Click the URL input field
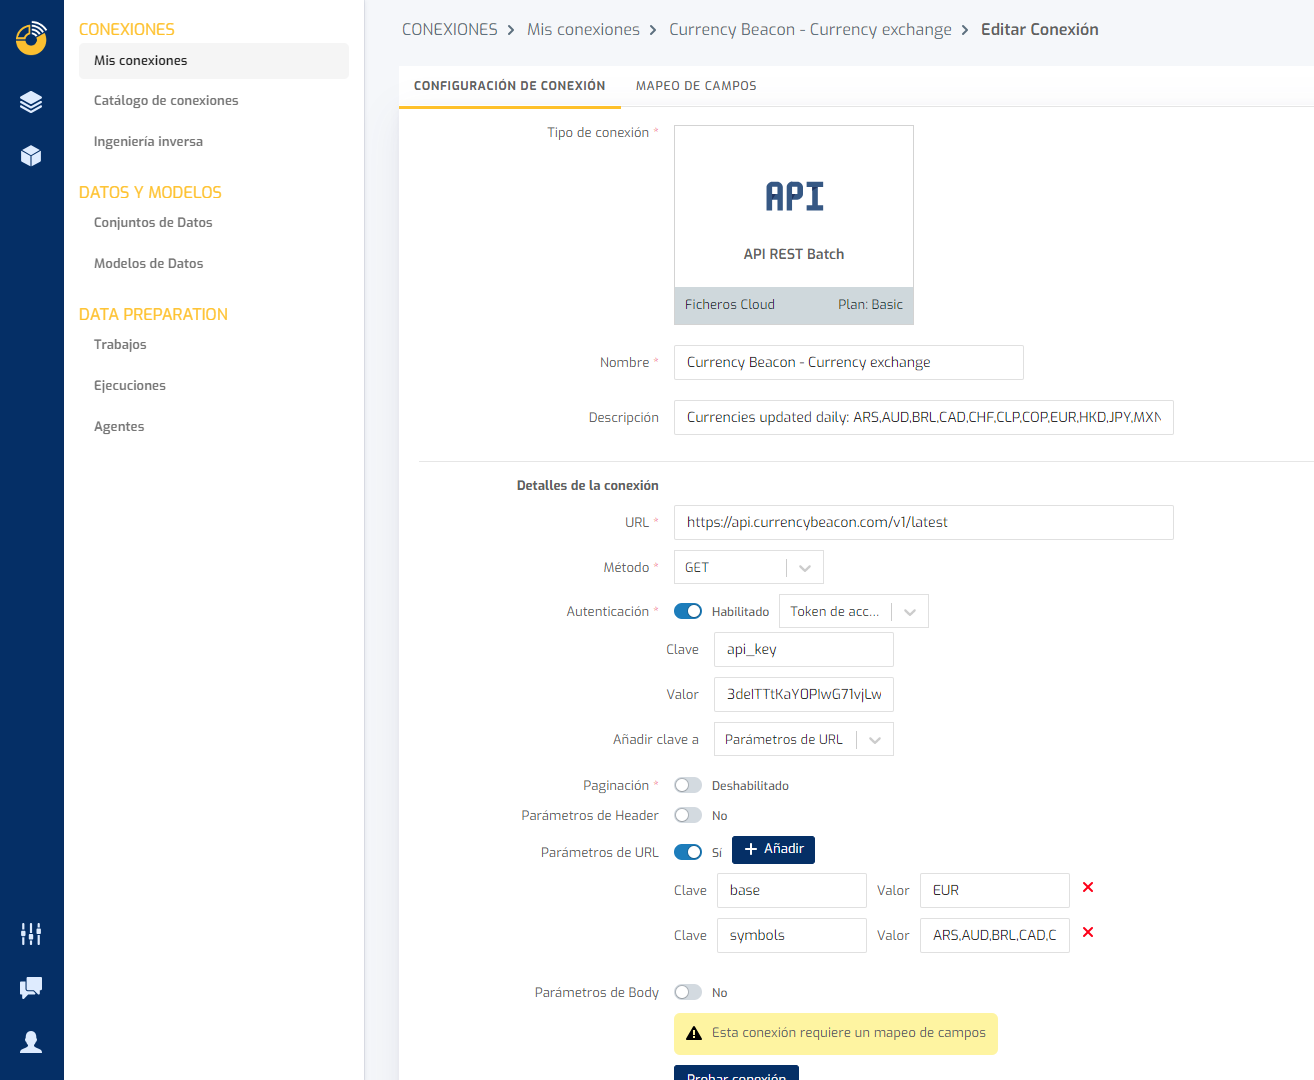Screen dimensions: 1314x1080 click(x=924, y=522)
